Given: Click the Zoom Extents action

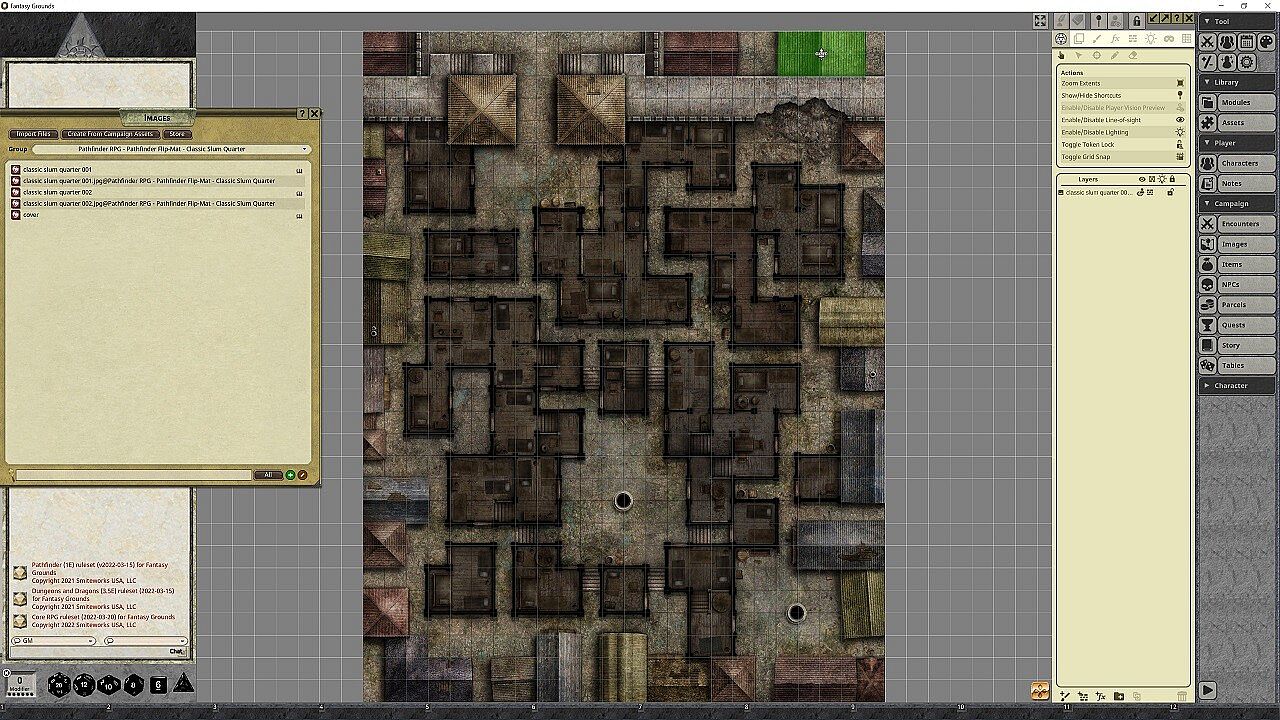Looking at the screenshot, I should [1122, 83].
